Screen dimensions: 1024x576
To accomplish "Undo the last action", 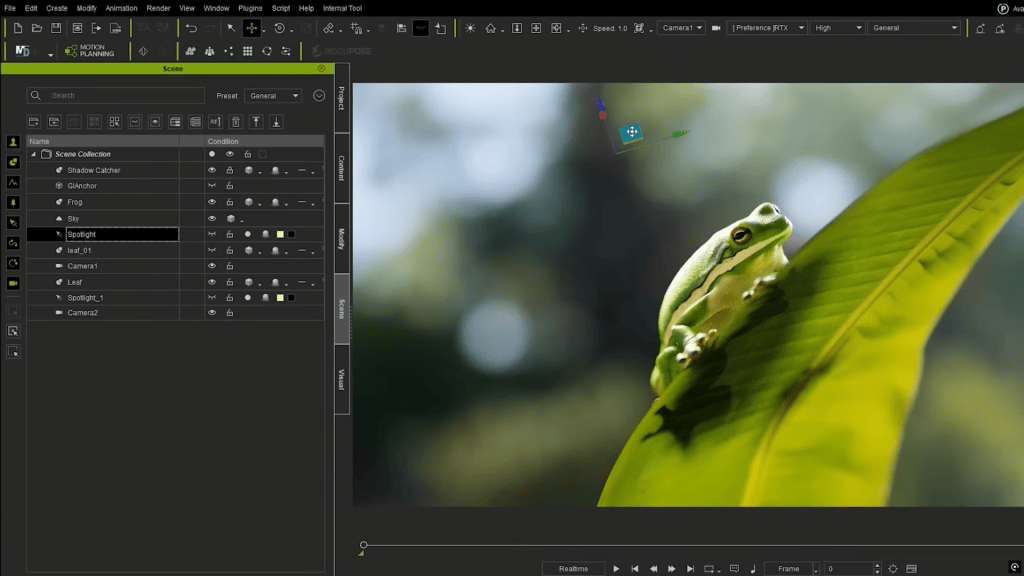I will coord(191,28).
